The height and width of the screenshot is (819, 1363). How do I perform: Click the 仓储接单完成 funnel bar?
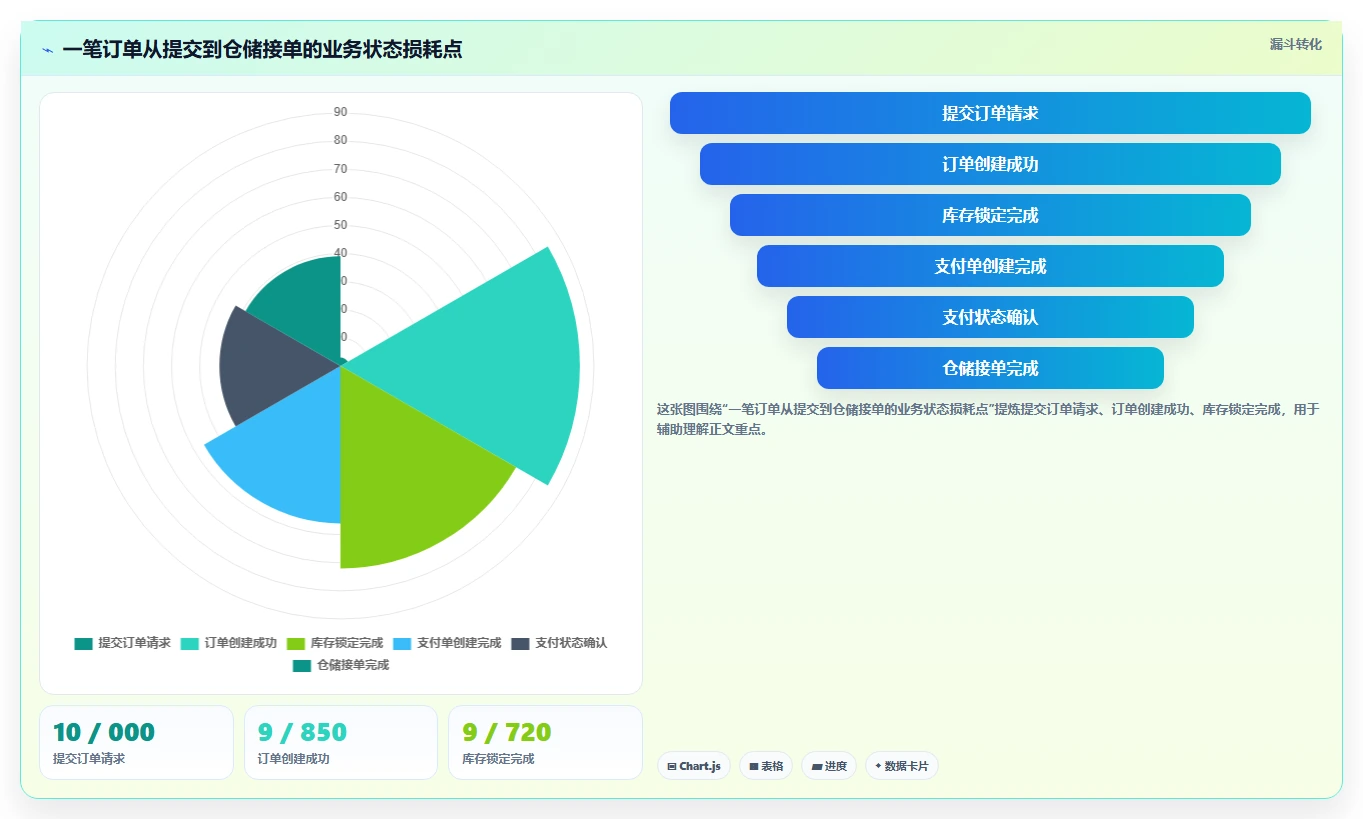990,368
